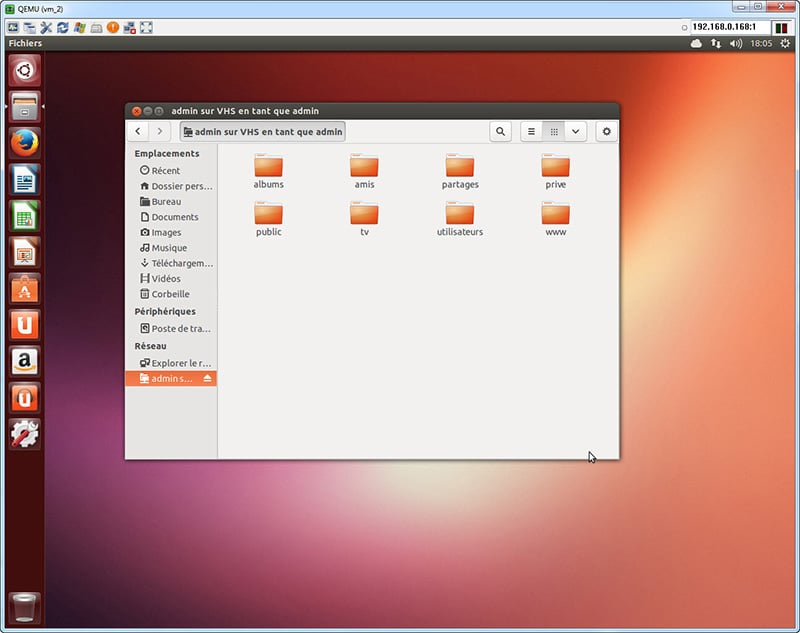Click the Fichiers menu in top panel
800x633 pixels.
25,43
